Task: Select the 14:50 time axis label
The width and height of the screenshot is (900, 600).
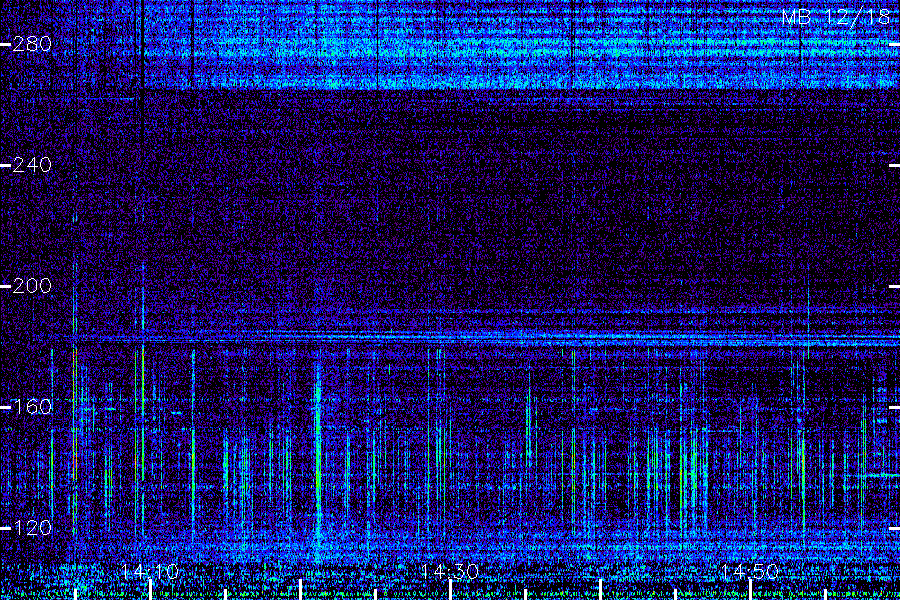Action: coord(749,572)
